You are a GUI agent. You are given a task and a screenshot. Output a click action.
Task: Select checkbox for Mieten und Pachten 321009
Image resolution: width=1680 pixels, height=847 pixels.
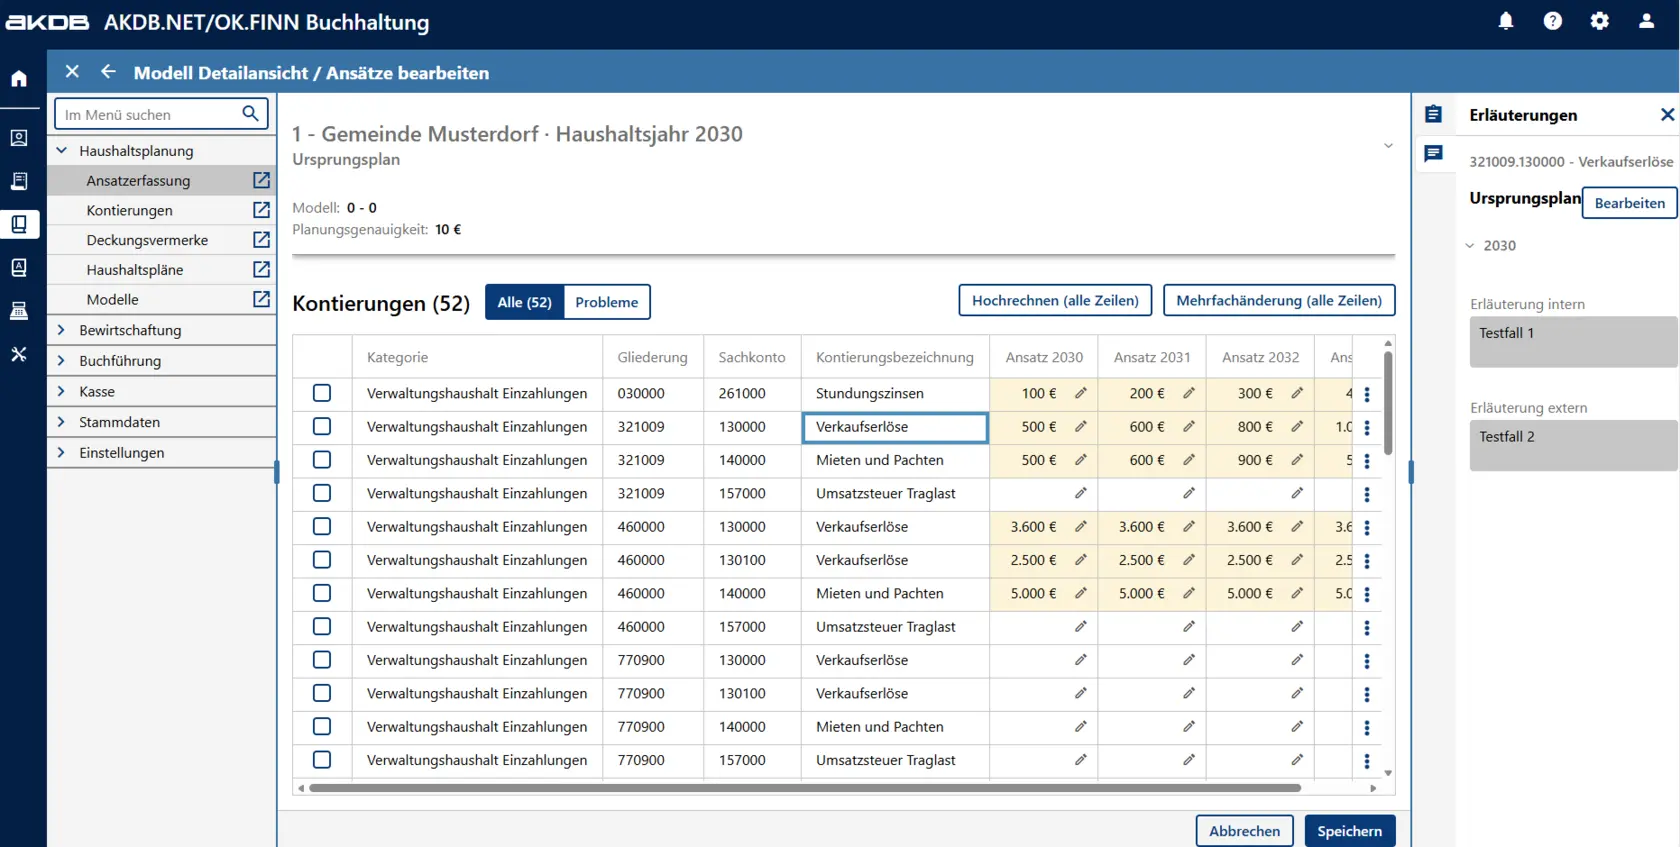322,460
